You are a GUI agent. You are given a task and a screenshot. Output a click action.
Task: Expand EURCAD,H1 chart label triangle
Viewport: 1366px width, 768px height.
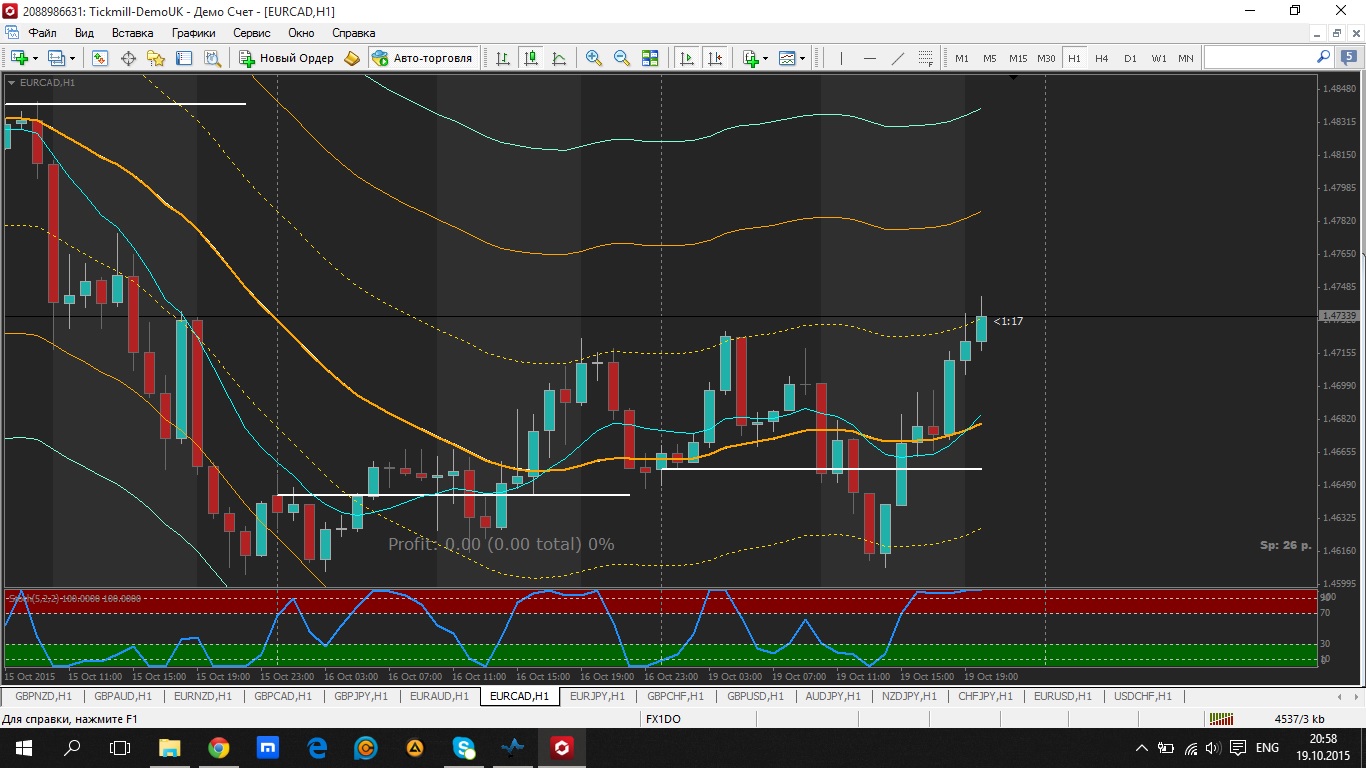click(x=11, y=83)
